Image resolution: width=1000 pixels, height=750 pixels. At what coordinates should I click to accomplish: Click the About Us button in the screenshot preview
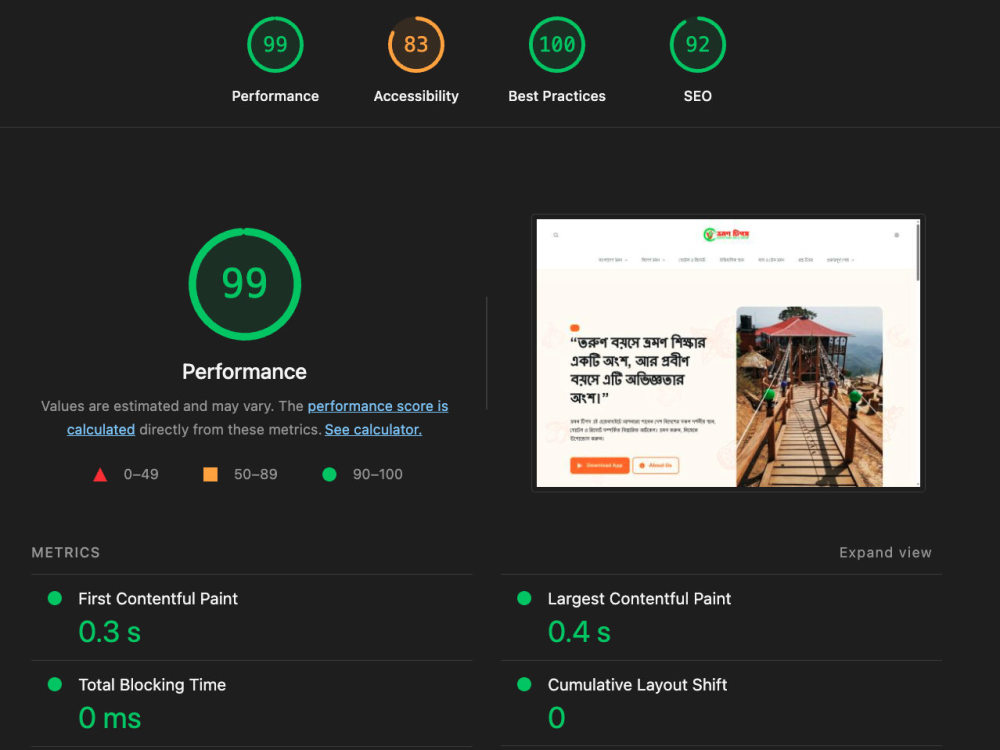tap(656, 466)
